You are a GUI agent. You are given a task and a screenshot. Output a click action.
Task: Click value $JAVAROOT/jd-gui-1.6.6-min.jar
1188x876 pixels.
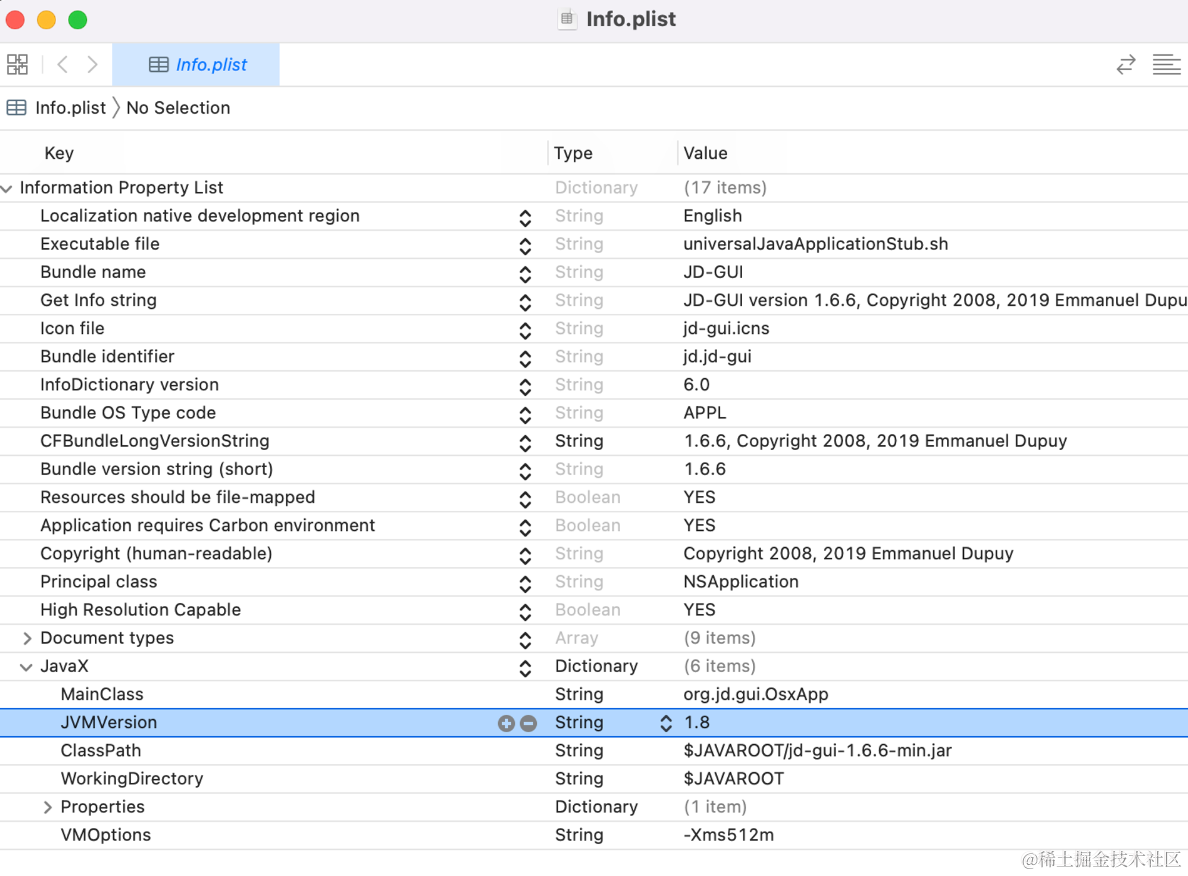pyautogui.click(x=818, y=751)
